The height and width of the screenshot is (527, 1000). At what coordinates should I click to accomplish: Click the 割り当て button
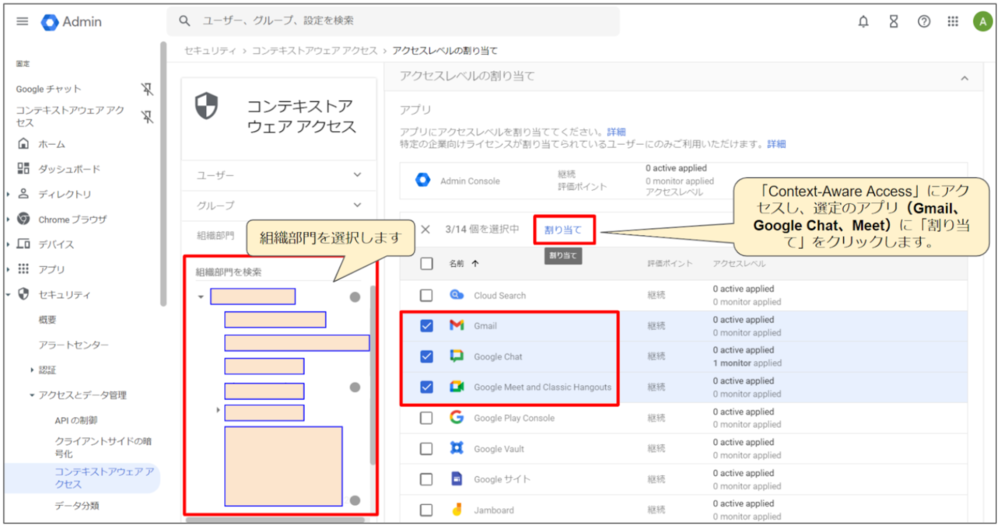(x=563, y=230)
